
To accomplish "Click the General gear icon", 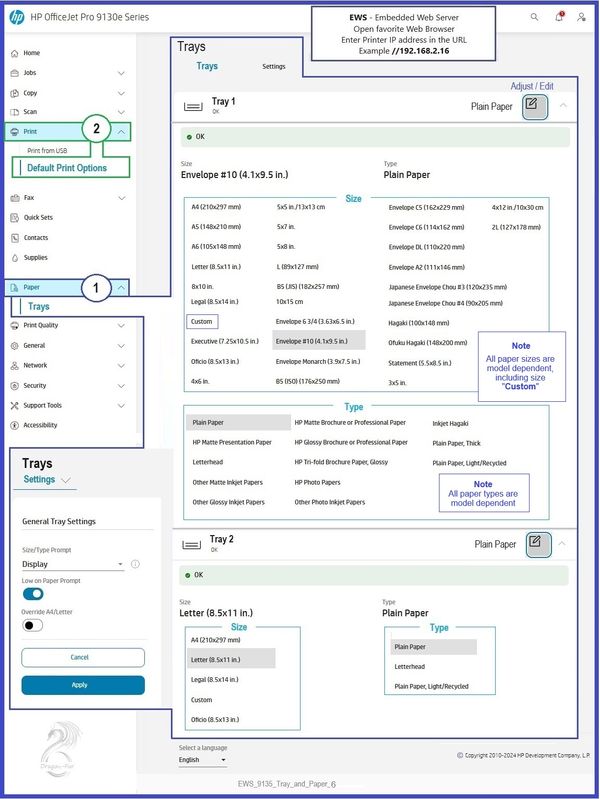I will click(x=14, y=345).
